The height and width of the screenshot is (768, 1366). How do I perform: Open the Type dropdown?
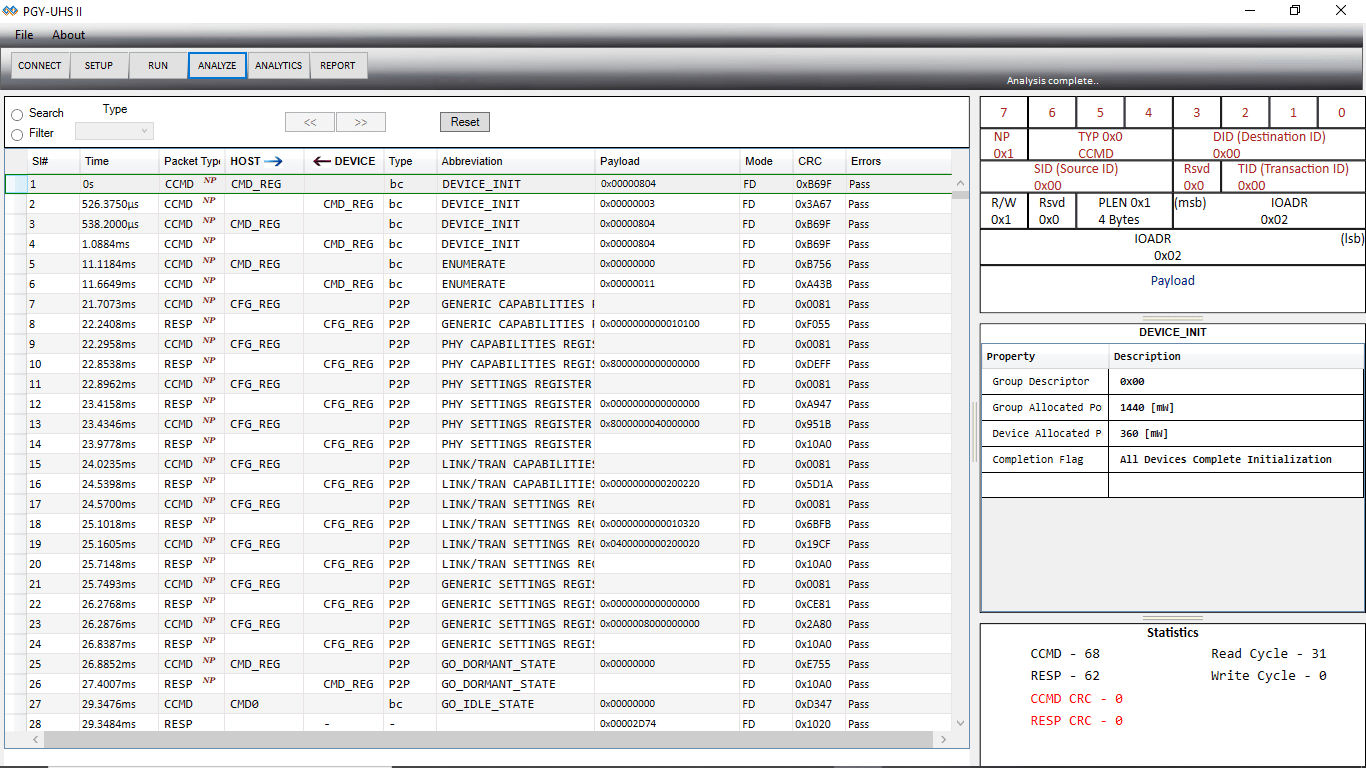click(114, 131)
